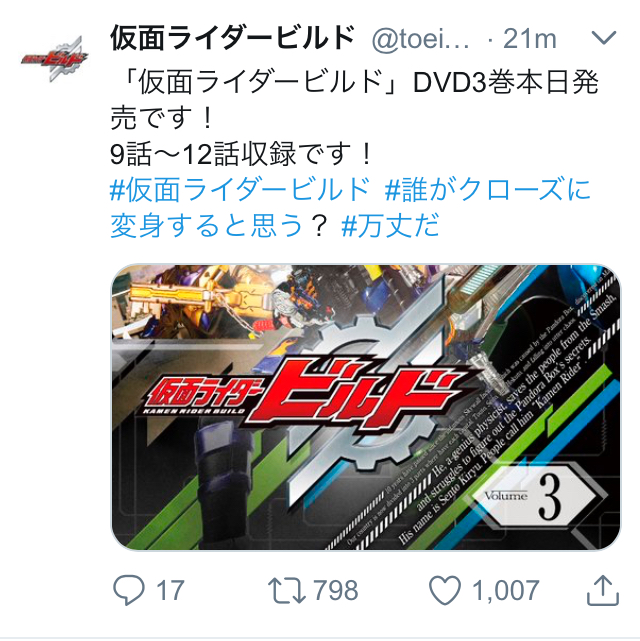The height and width of the screenshot is (641, 640).
Task: Click the tweet text about DVD3巻本日発売
Action: [x=355, y=100]
